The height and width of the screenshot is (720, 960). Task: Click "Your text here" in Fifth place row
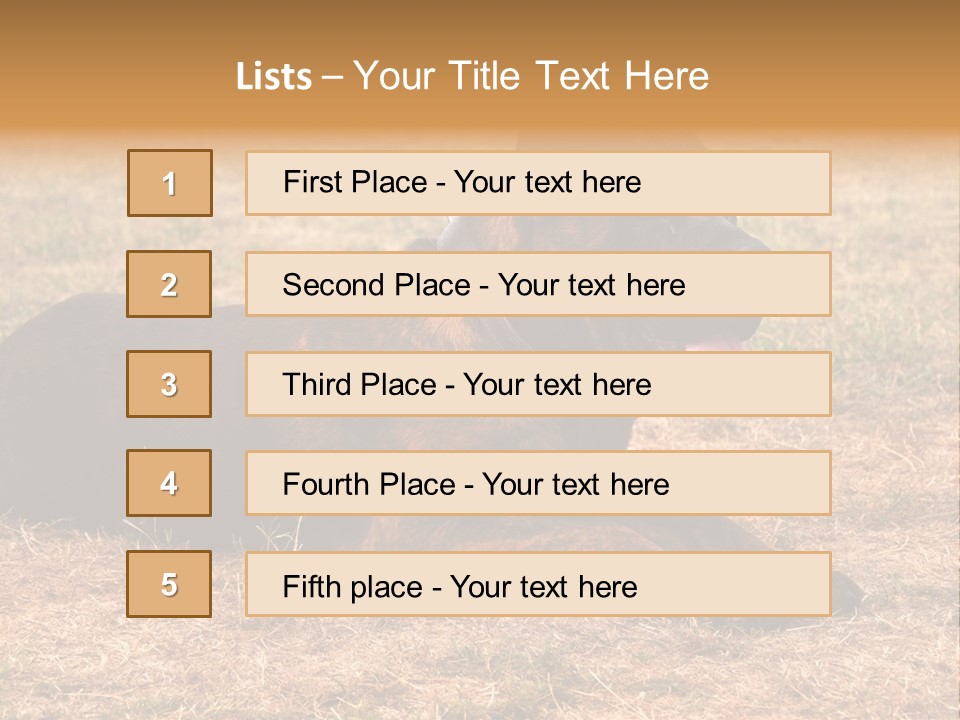(x=543, y=586)
